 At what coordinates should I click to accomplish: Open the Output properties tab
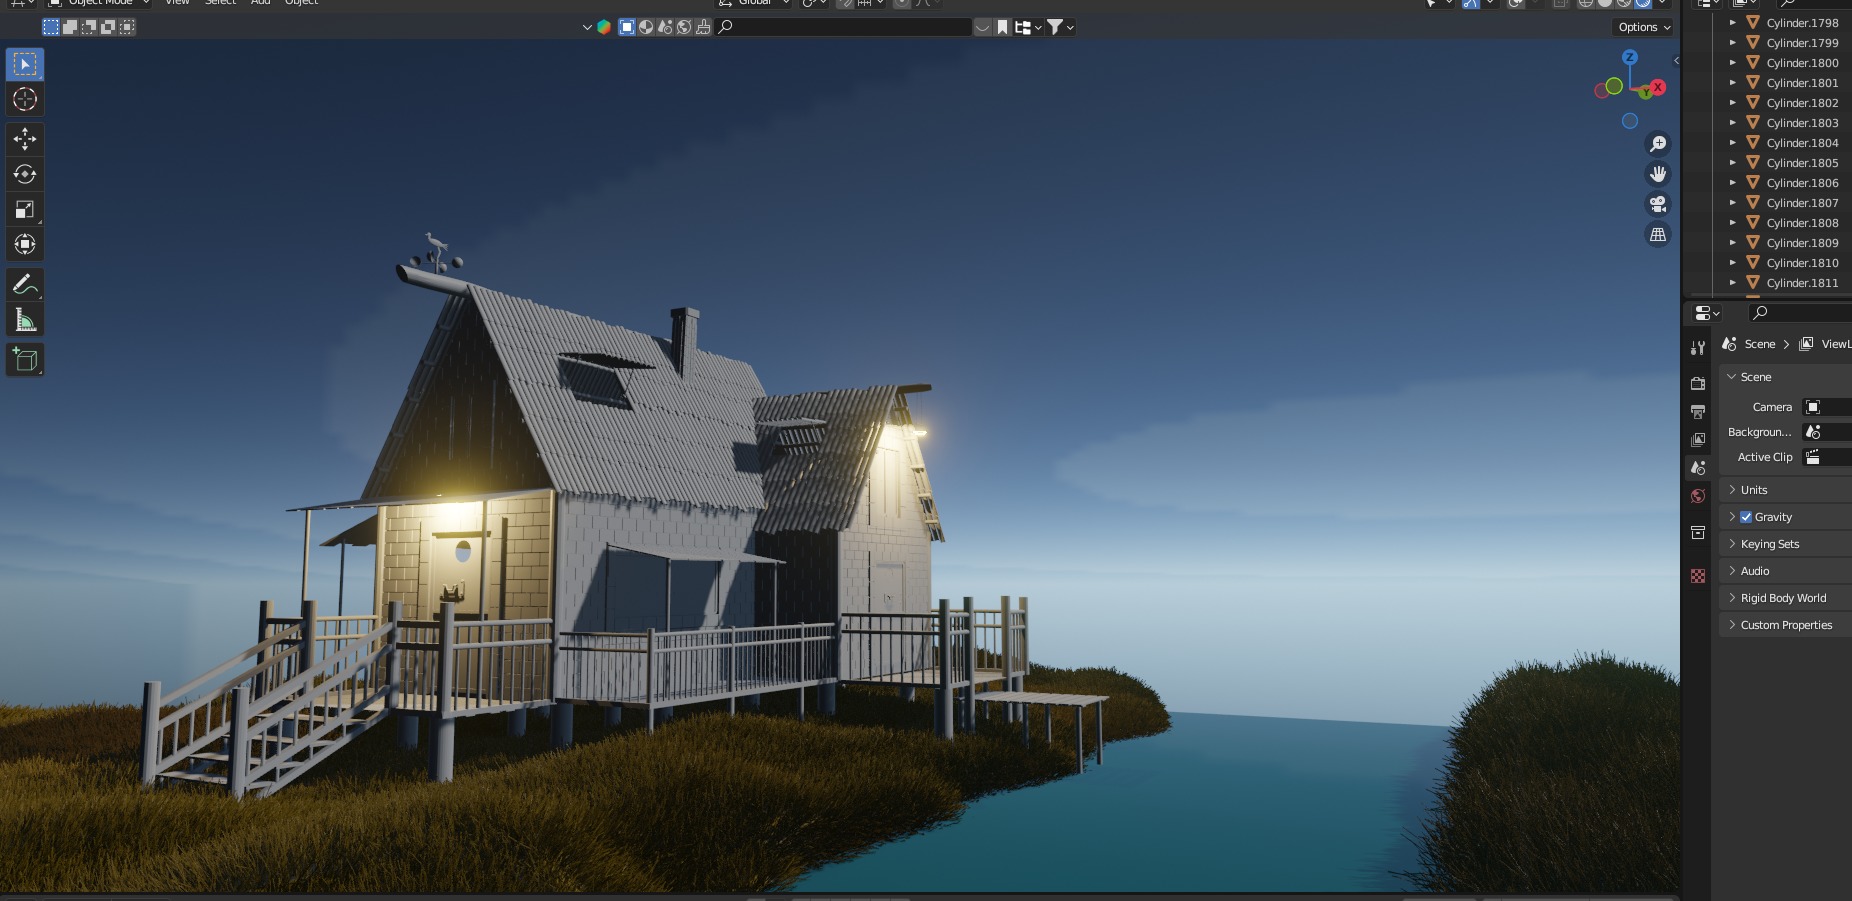tap(1698, 411)
